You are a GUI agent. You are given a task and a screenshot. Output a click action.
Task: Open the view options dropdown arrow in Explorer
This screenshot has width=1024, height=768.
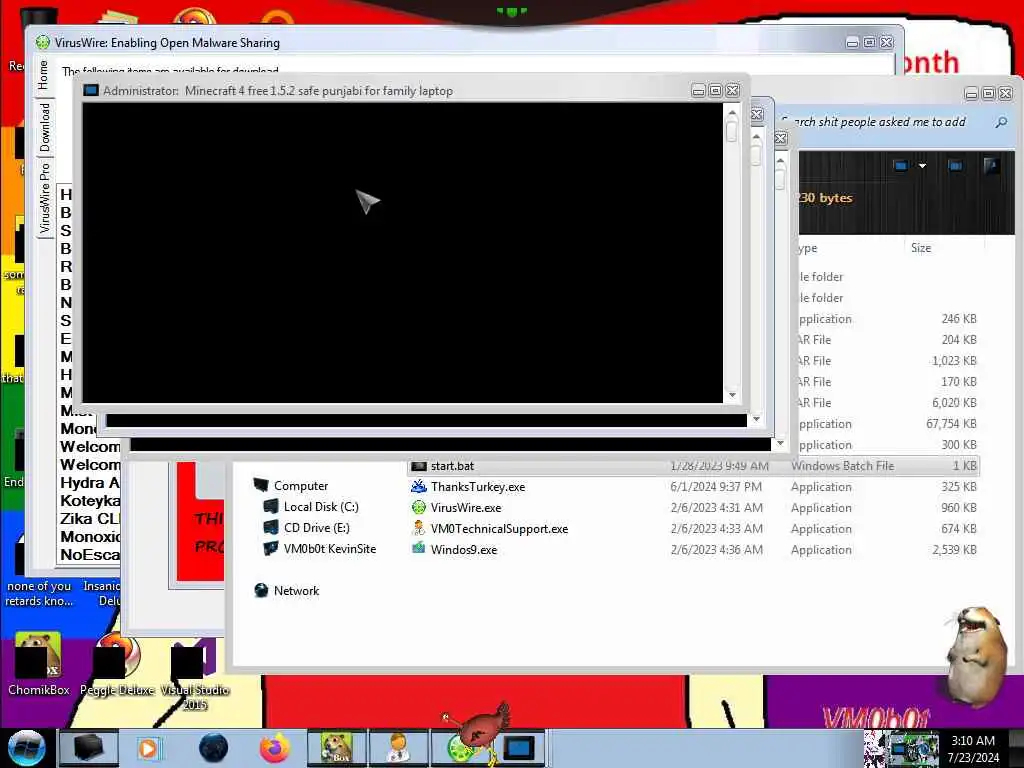(922, 166)
